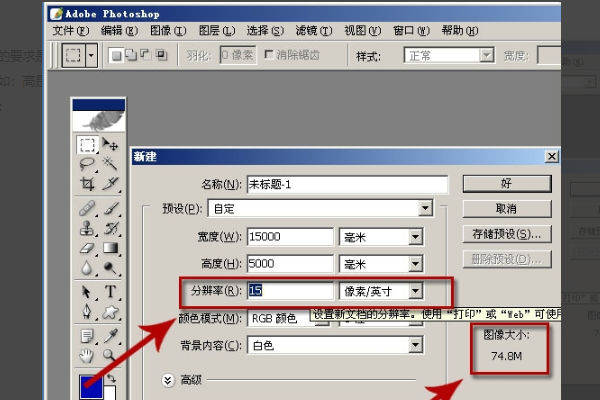The width and height of the screenshot is (600, 400).
Task: Click the 高度 height field showing 5000
Action: (290, 264)
